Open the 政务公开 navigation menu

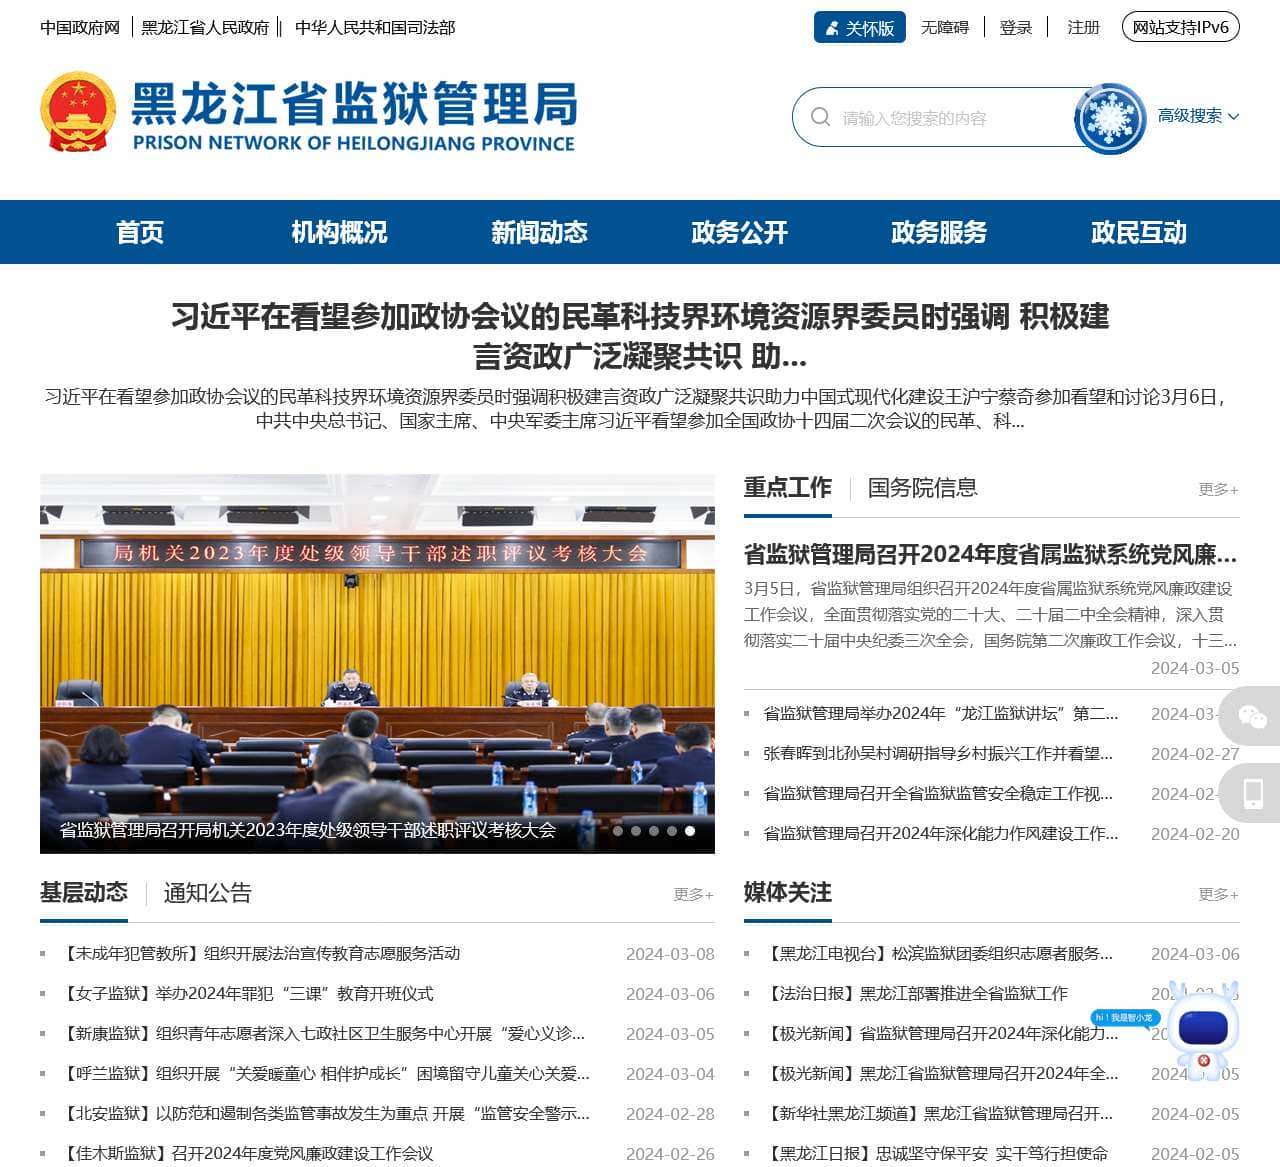tap(738, 232)
